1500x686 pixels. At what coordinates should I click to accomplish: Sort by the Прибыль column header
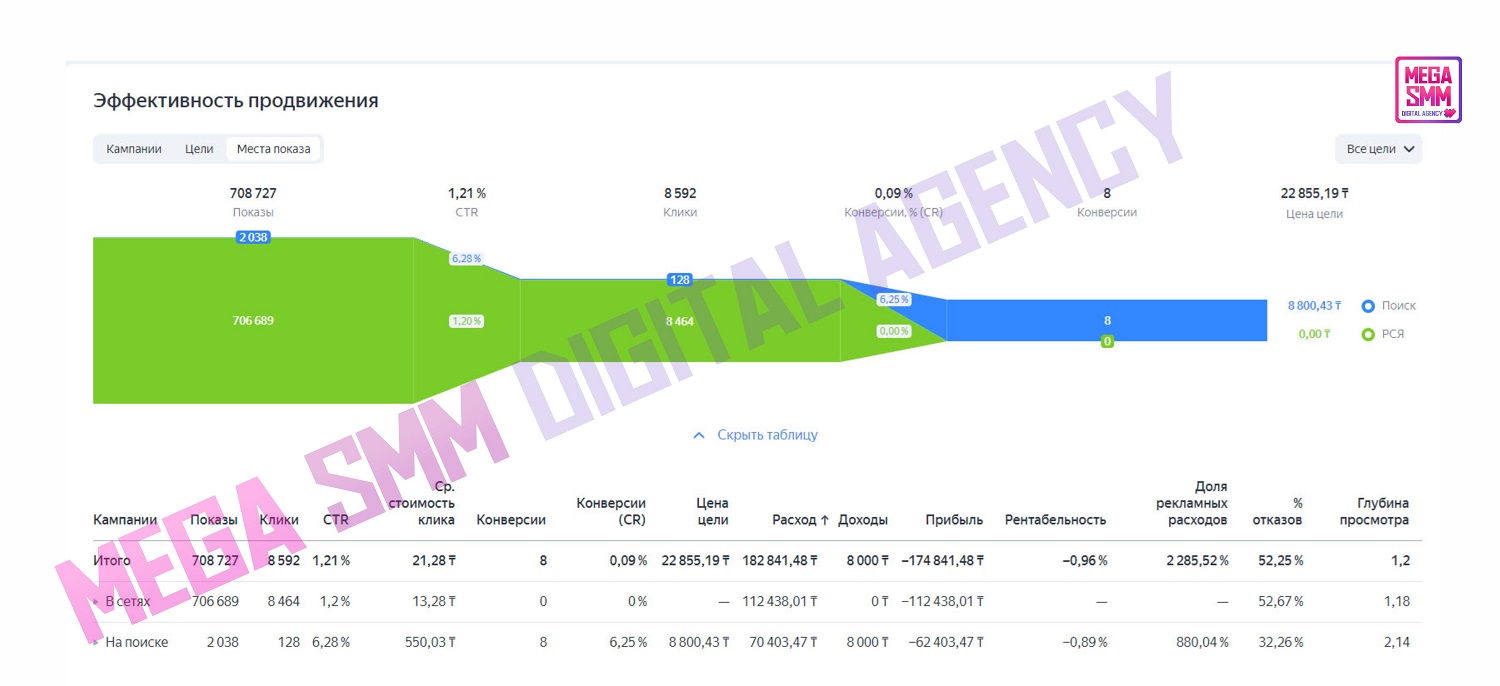pyautogui.click(x=954, y=520)
